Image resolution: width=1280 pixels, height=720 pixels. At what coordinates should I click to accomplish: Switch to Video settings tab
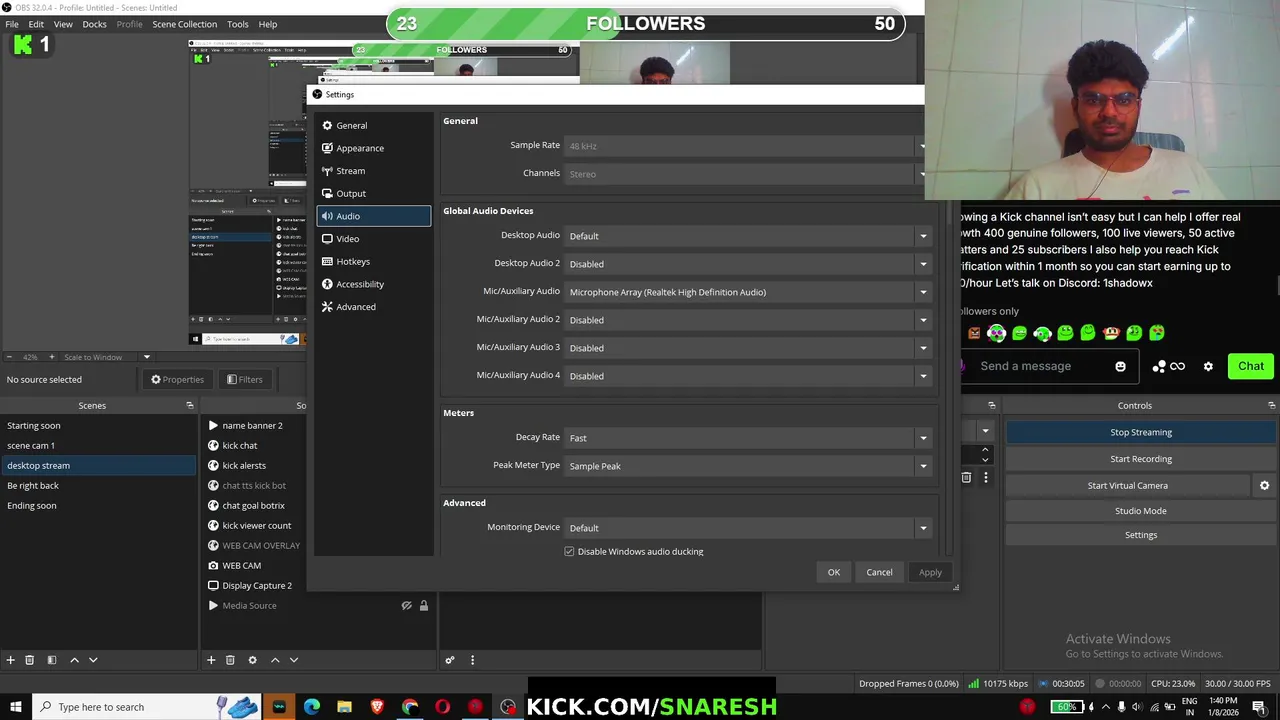pyautogui.click(x=373, y=239)
